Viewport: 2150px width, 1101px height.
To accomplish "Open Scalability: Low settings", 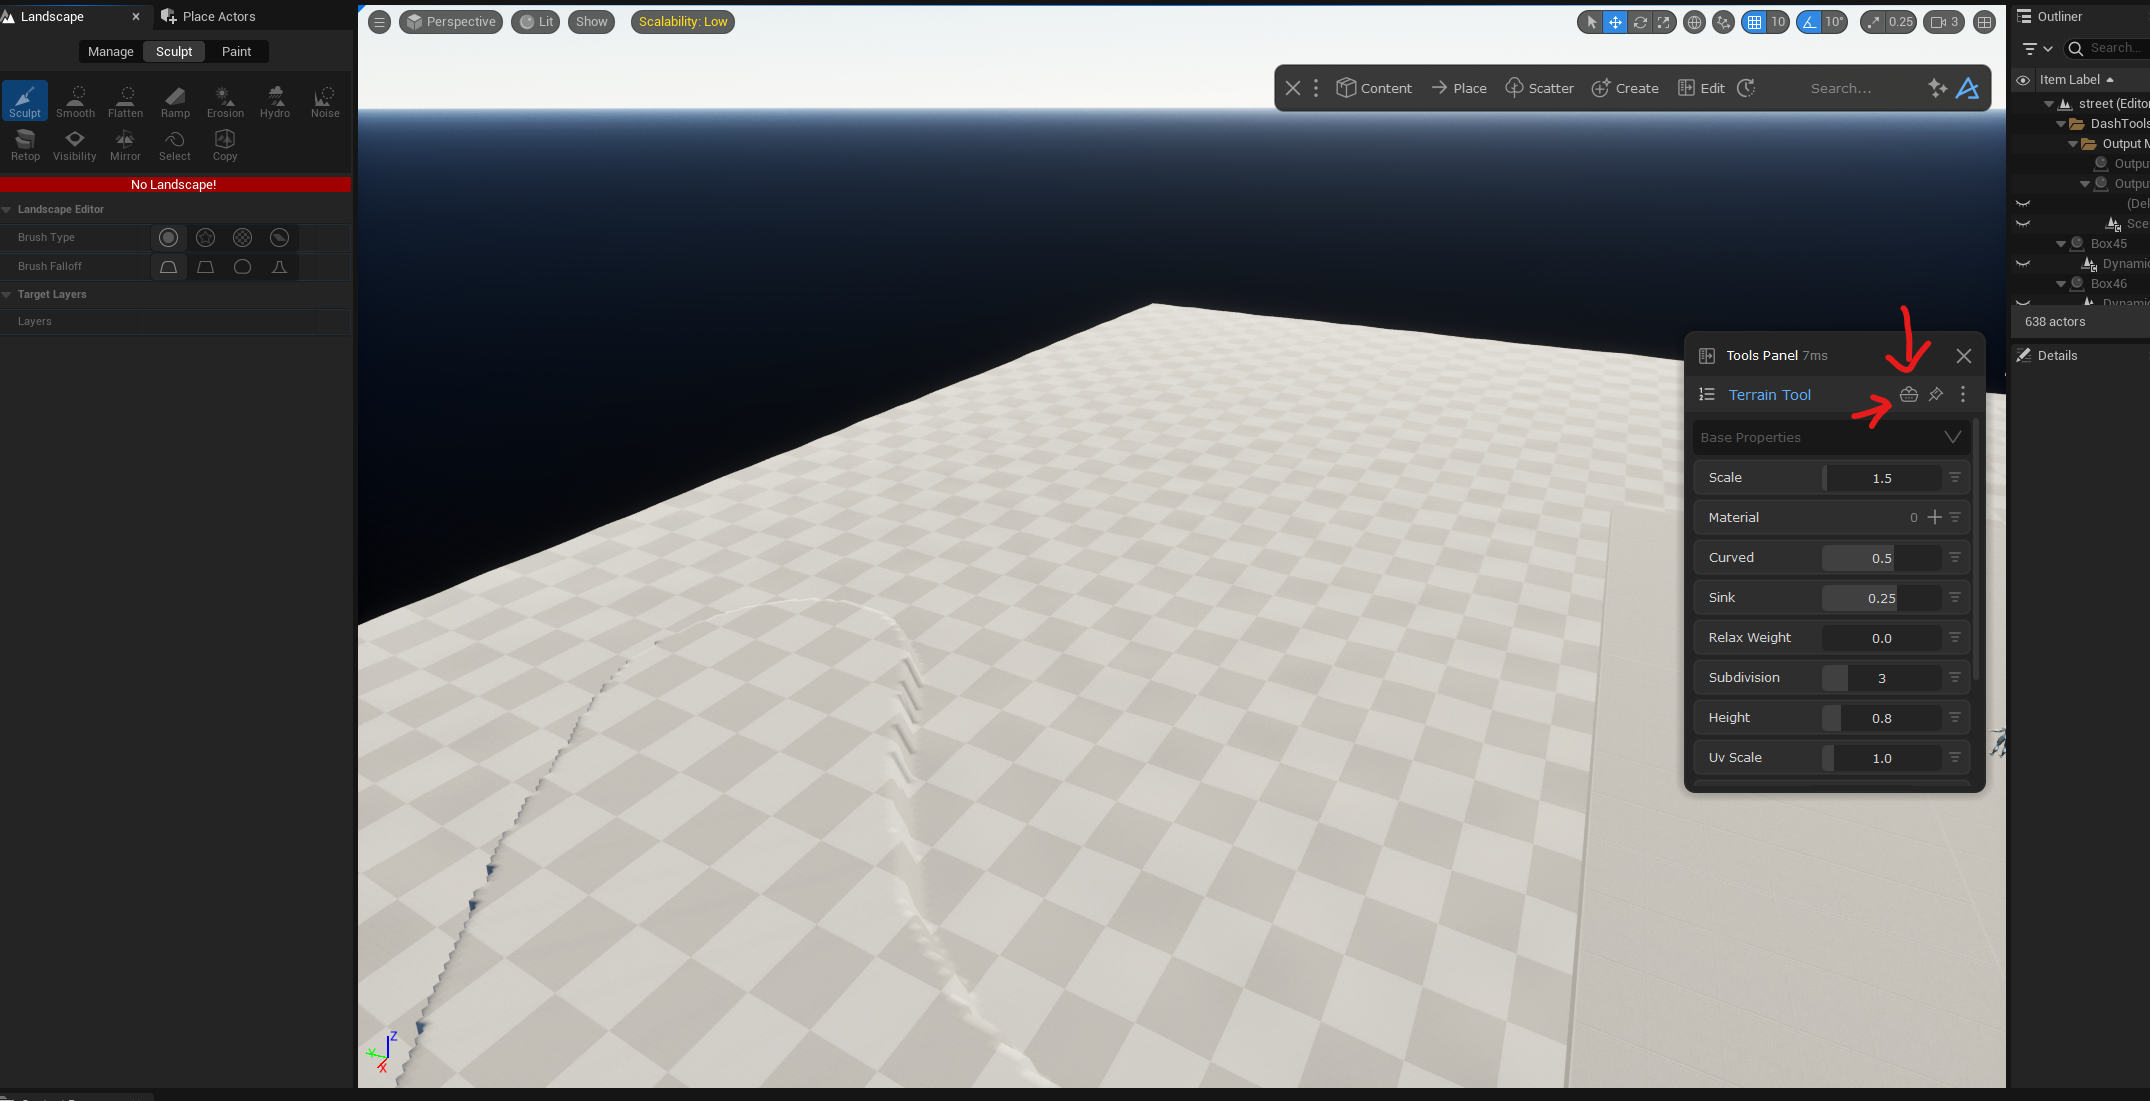I will click(683, 22).
